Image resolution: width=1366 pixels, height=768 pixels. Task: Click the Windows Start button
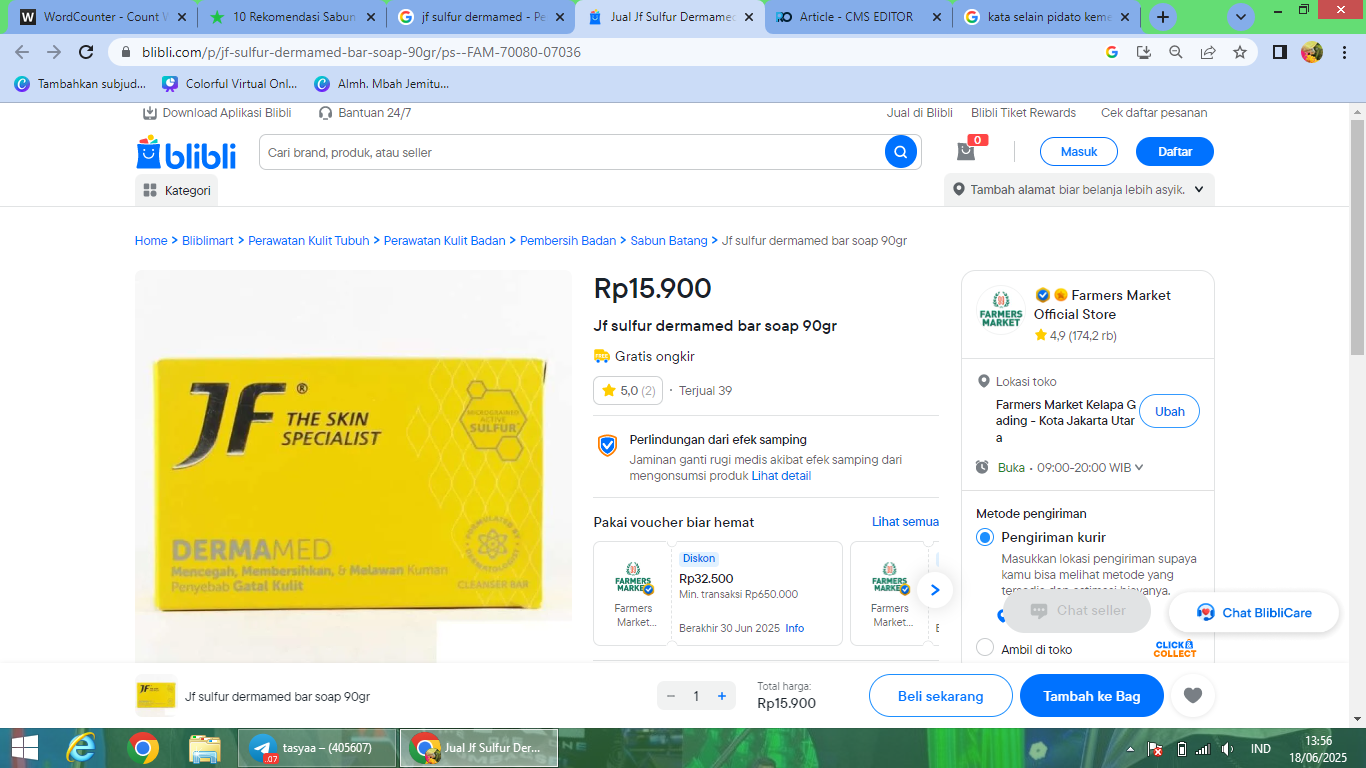coord(24,748)
